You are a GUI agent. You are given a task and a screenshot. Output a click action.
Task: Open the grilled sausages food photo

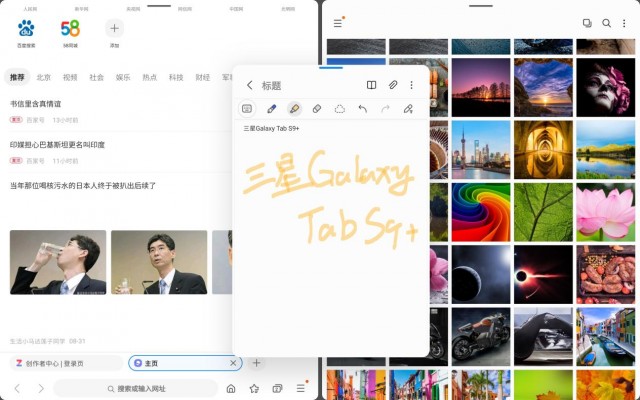click(x=606, y=274)
